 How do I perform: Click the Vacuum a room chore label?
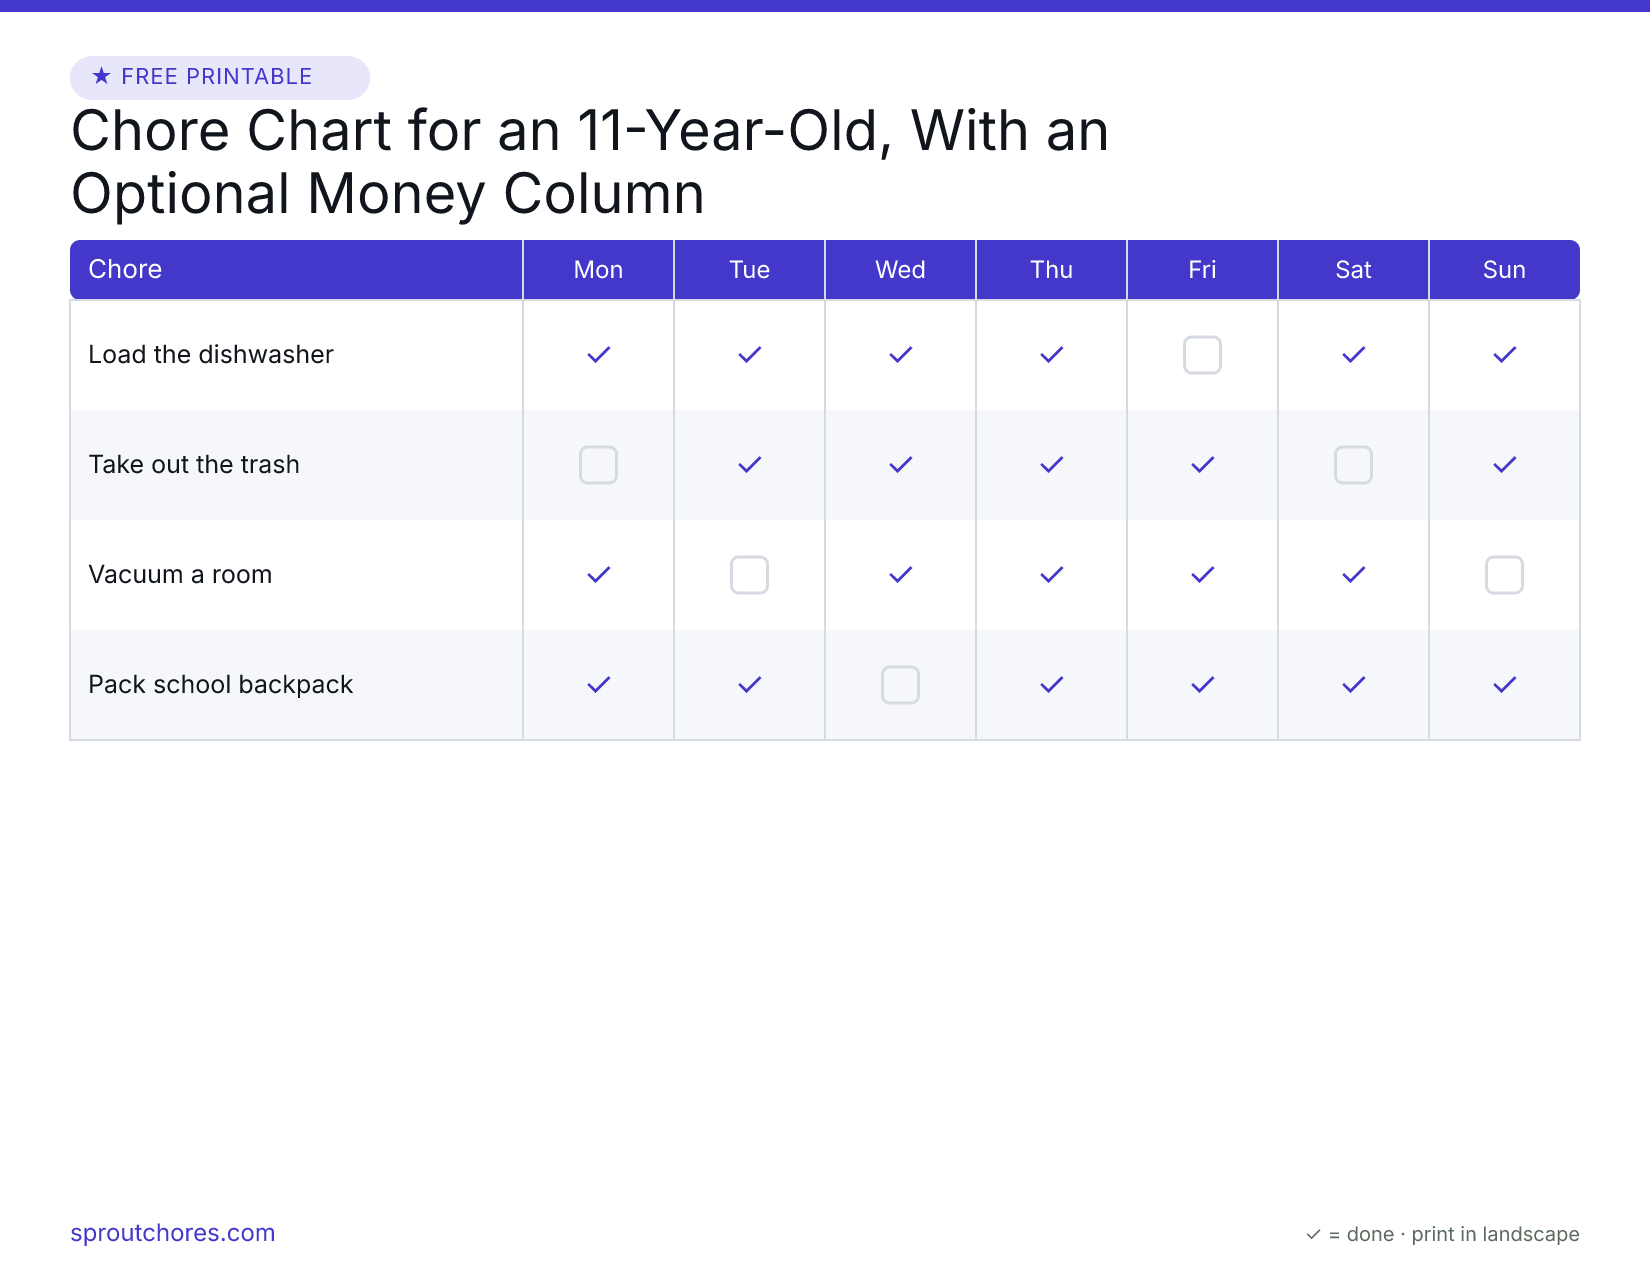pos(180,575)
